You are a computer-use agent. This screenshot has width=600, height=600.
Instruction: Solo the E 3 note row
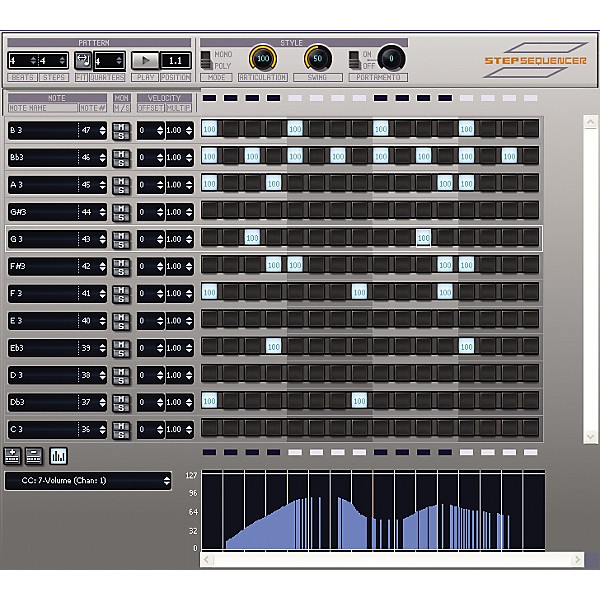coord(121,326)
